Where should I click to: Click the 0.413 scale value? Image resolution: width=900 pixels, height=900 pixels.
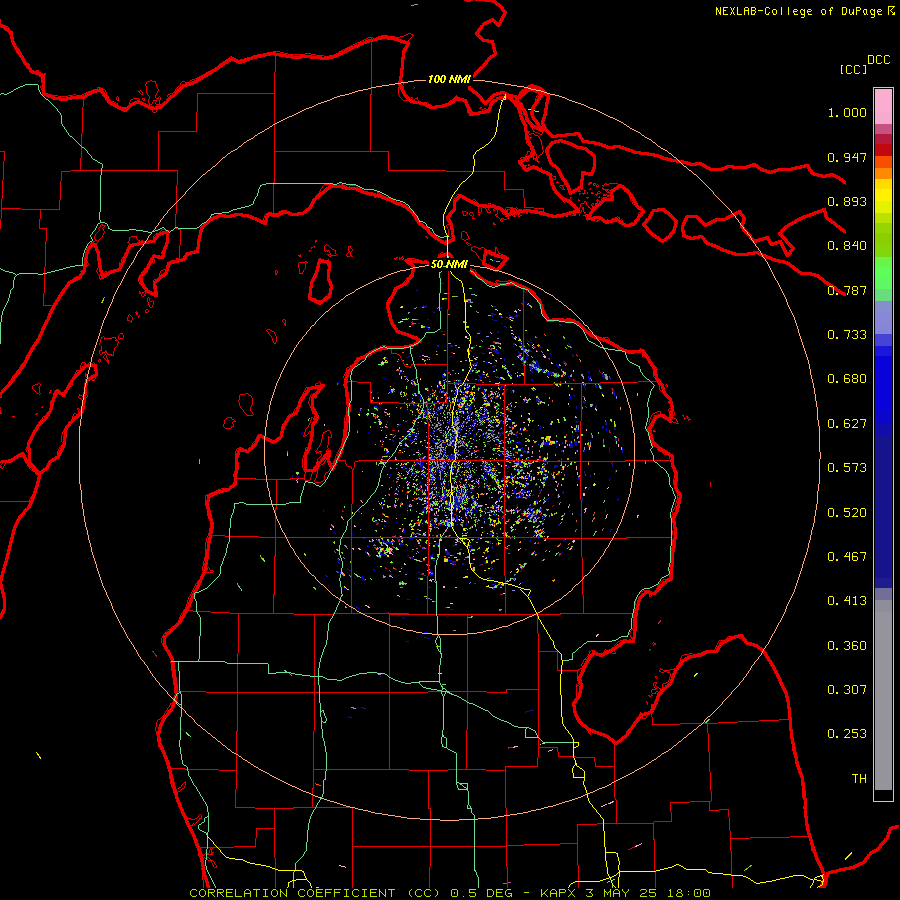point(847,601)
